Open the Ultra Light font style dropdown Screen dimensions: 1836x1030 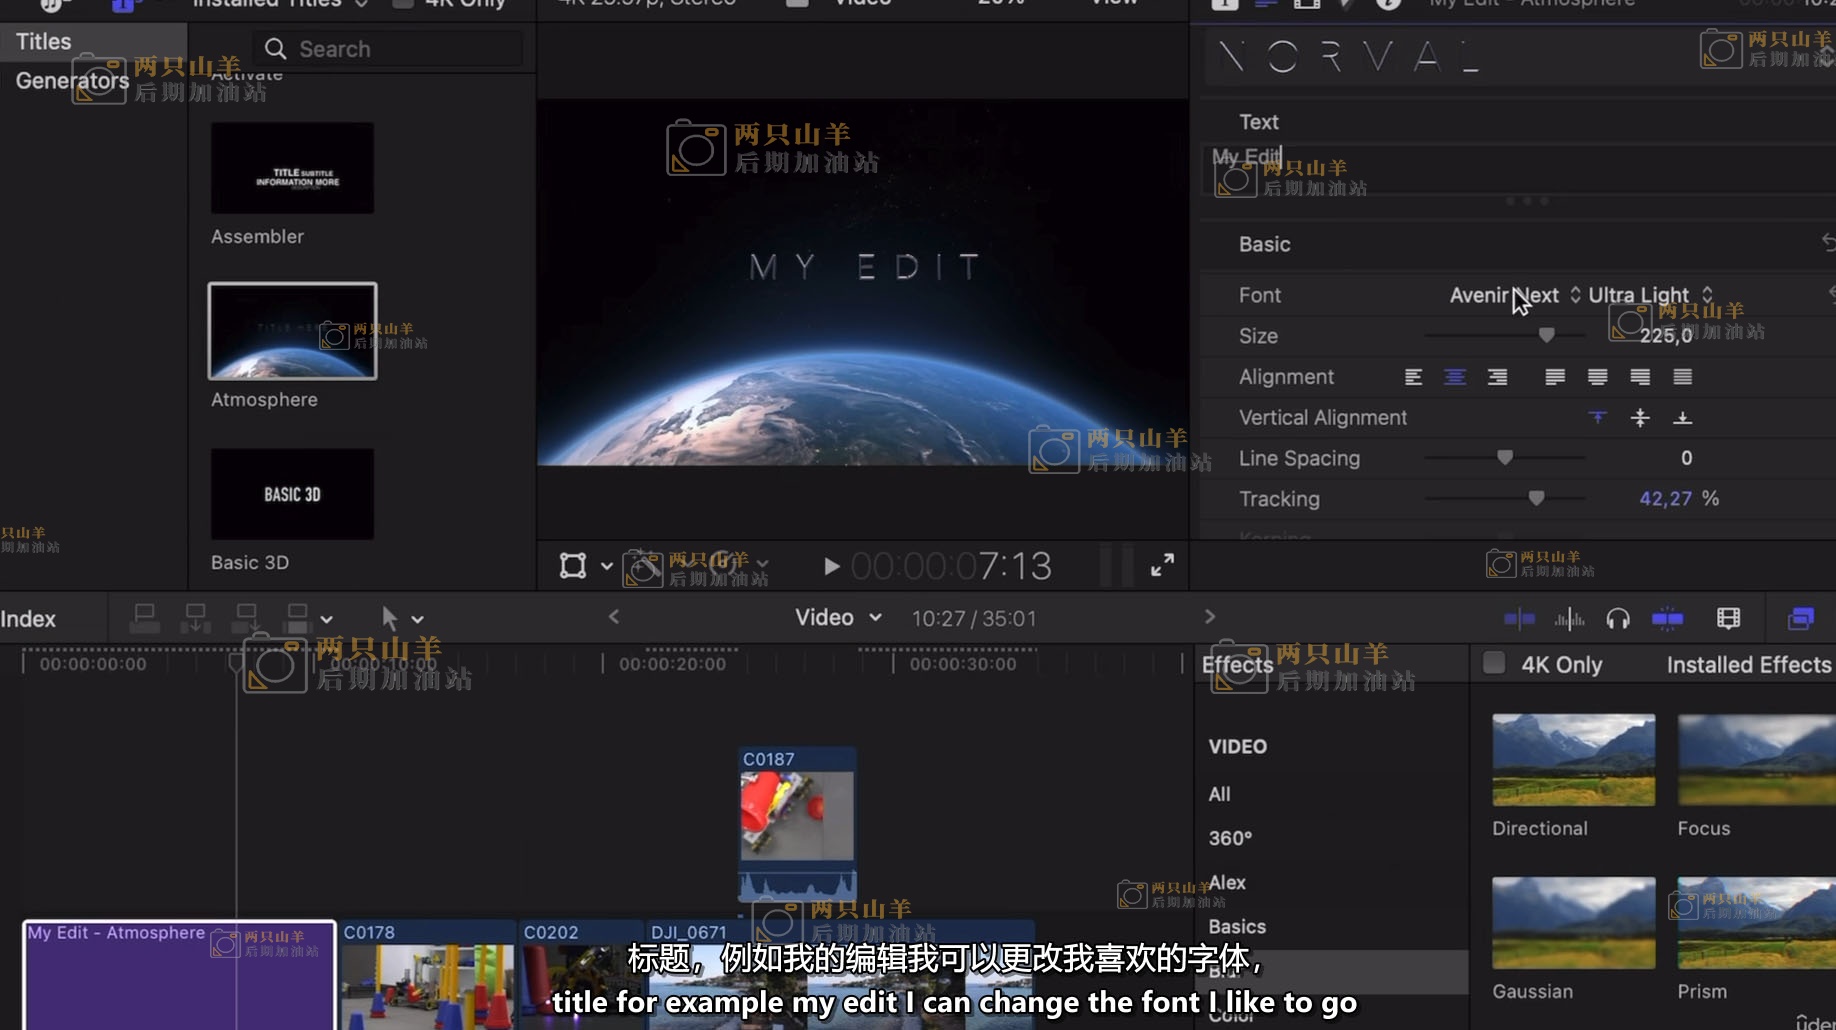coord(1650,295)
